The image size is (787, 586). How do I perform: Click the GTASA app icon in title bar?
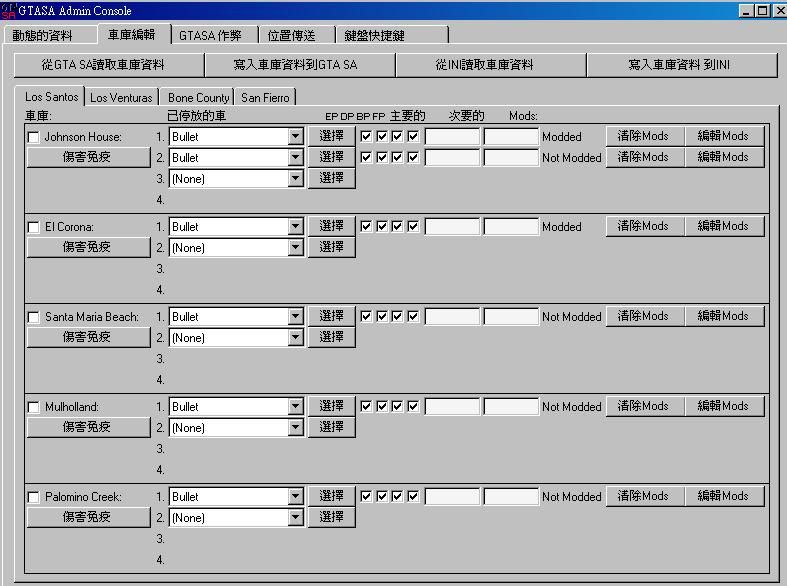(9, 10)
